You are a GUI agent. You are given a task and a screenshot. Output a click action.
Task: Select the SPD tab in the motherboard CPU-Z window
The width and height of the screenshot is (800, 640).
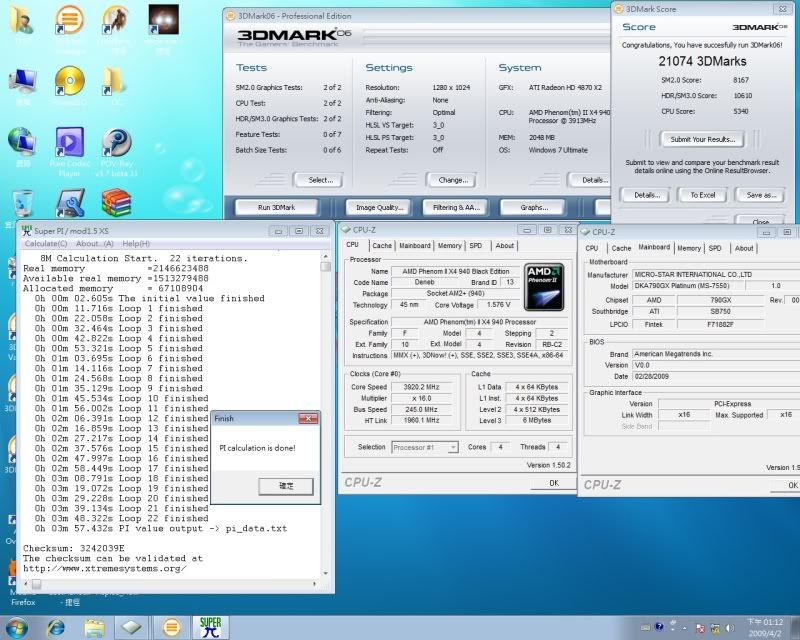(x=715, y=248)
